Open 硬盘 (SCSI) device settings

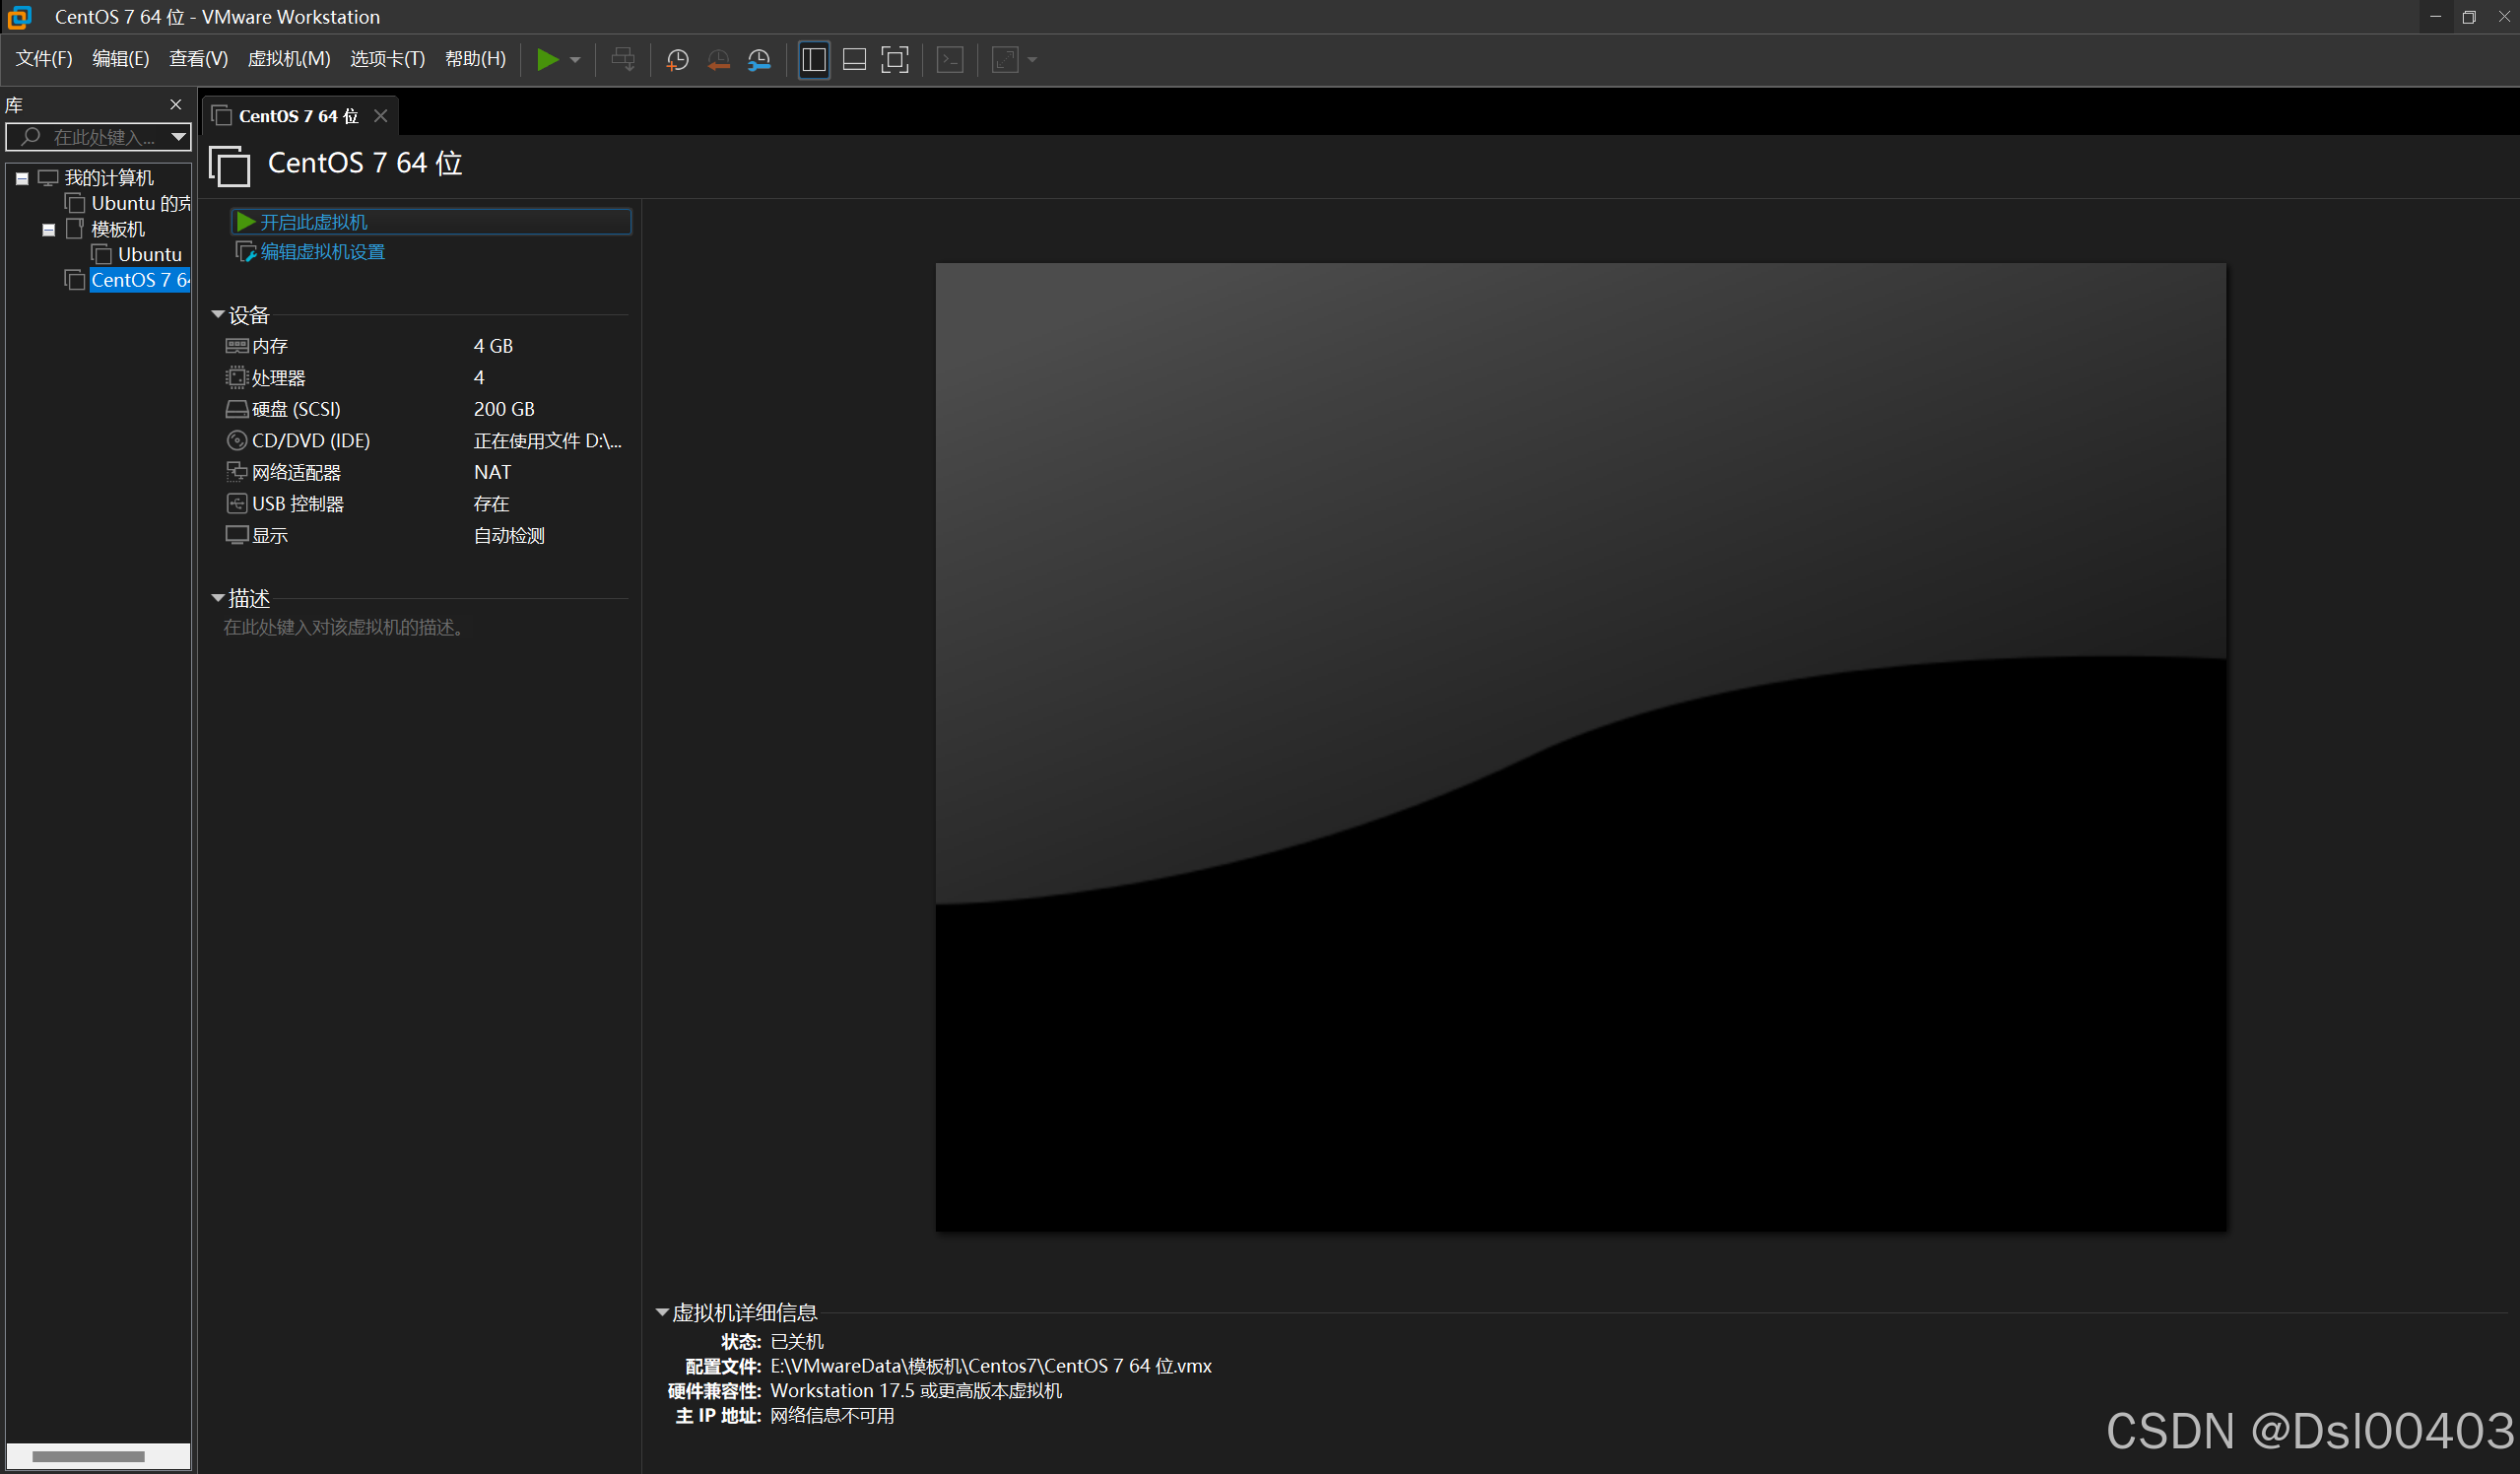click(x=296, y=409)
